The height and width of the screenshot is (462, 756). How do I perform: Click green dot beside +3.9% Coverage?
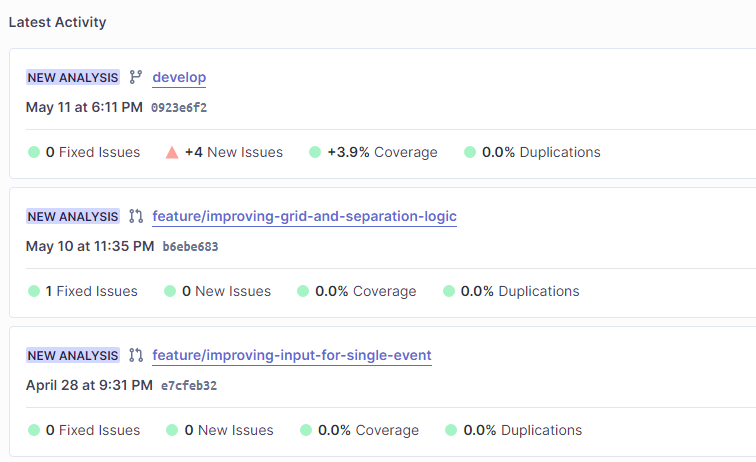click(315, 152)
